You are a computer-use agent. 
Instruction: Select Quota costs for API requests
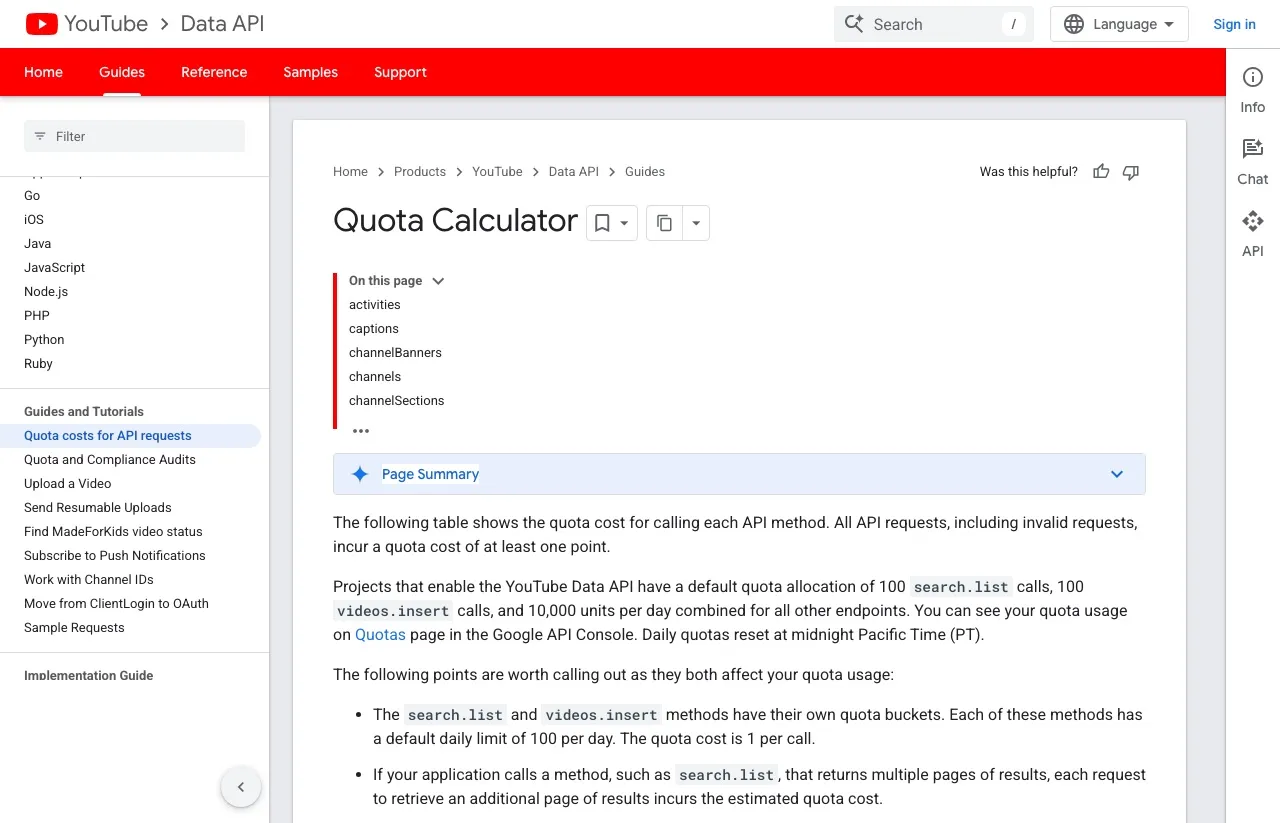coord(130,436)
